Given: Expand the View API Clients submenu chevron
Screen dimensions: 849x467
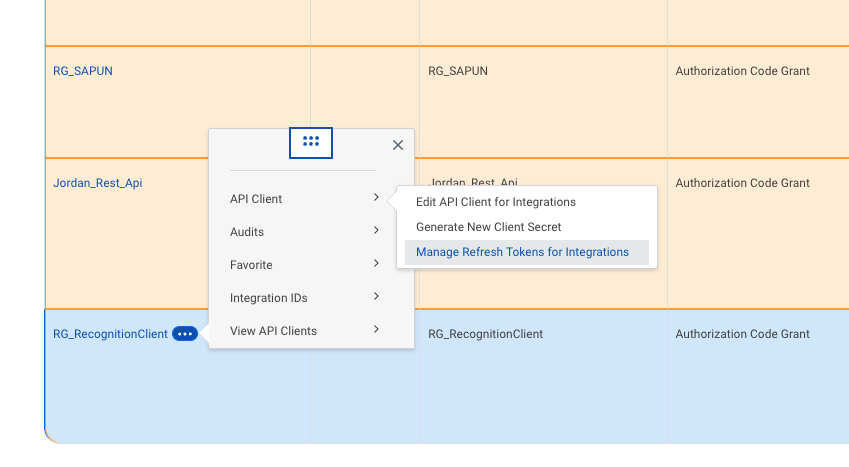Looking at the screenshot, I should pos(376,330).
